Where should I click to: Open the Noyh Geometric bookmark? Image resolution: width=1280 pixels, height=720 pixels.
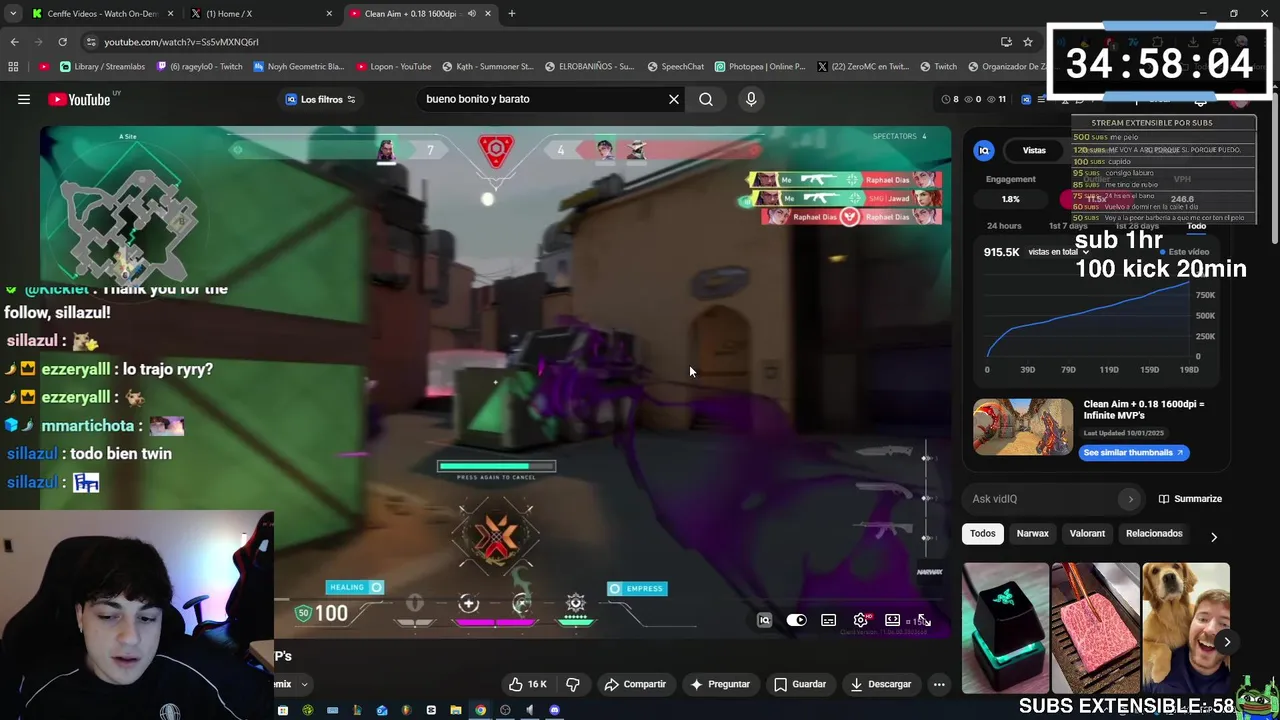click(x=298, y=67)
